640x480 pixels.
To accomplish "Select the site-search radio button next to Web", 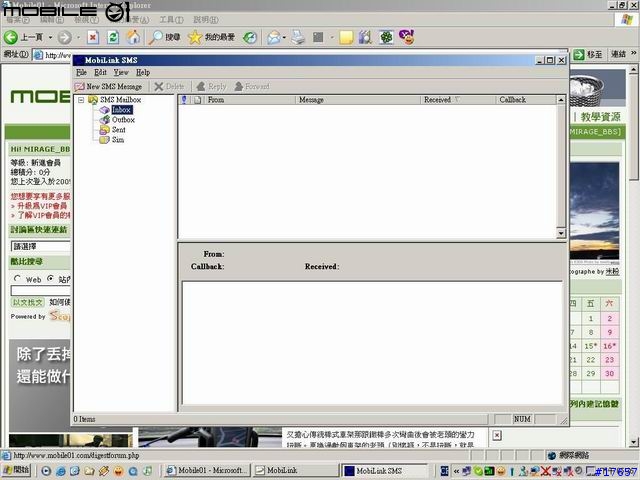I will pyautogui.click(x=50, y=279).
